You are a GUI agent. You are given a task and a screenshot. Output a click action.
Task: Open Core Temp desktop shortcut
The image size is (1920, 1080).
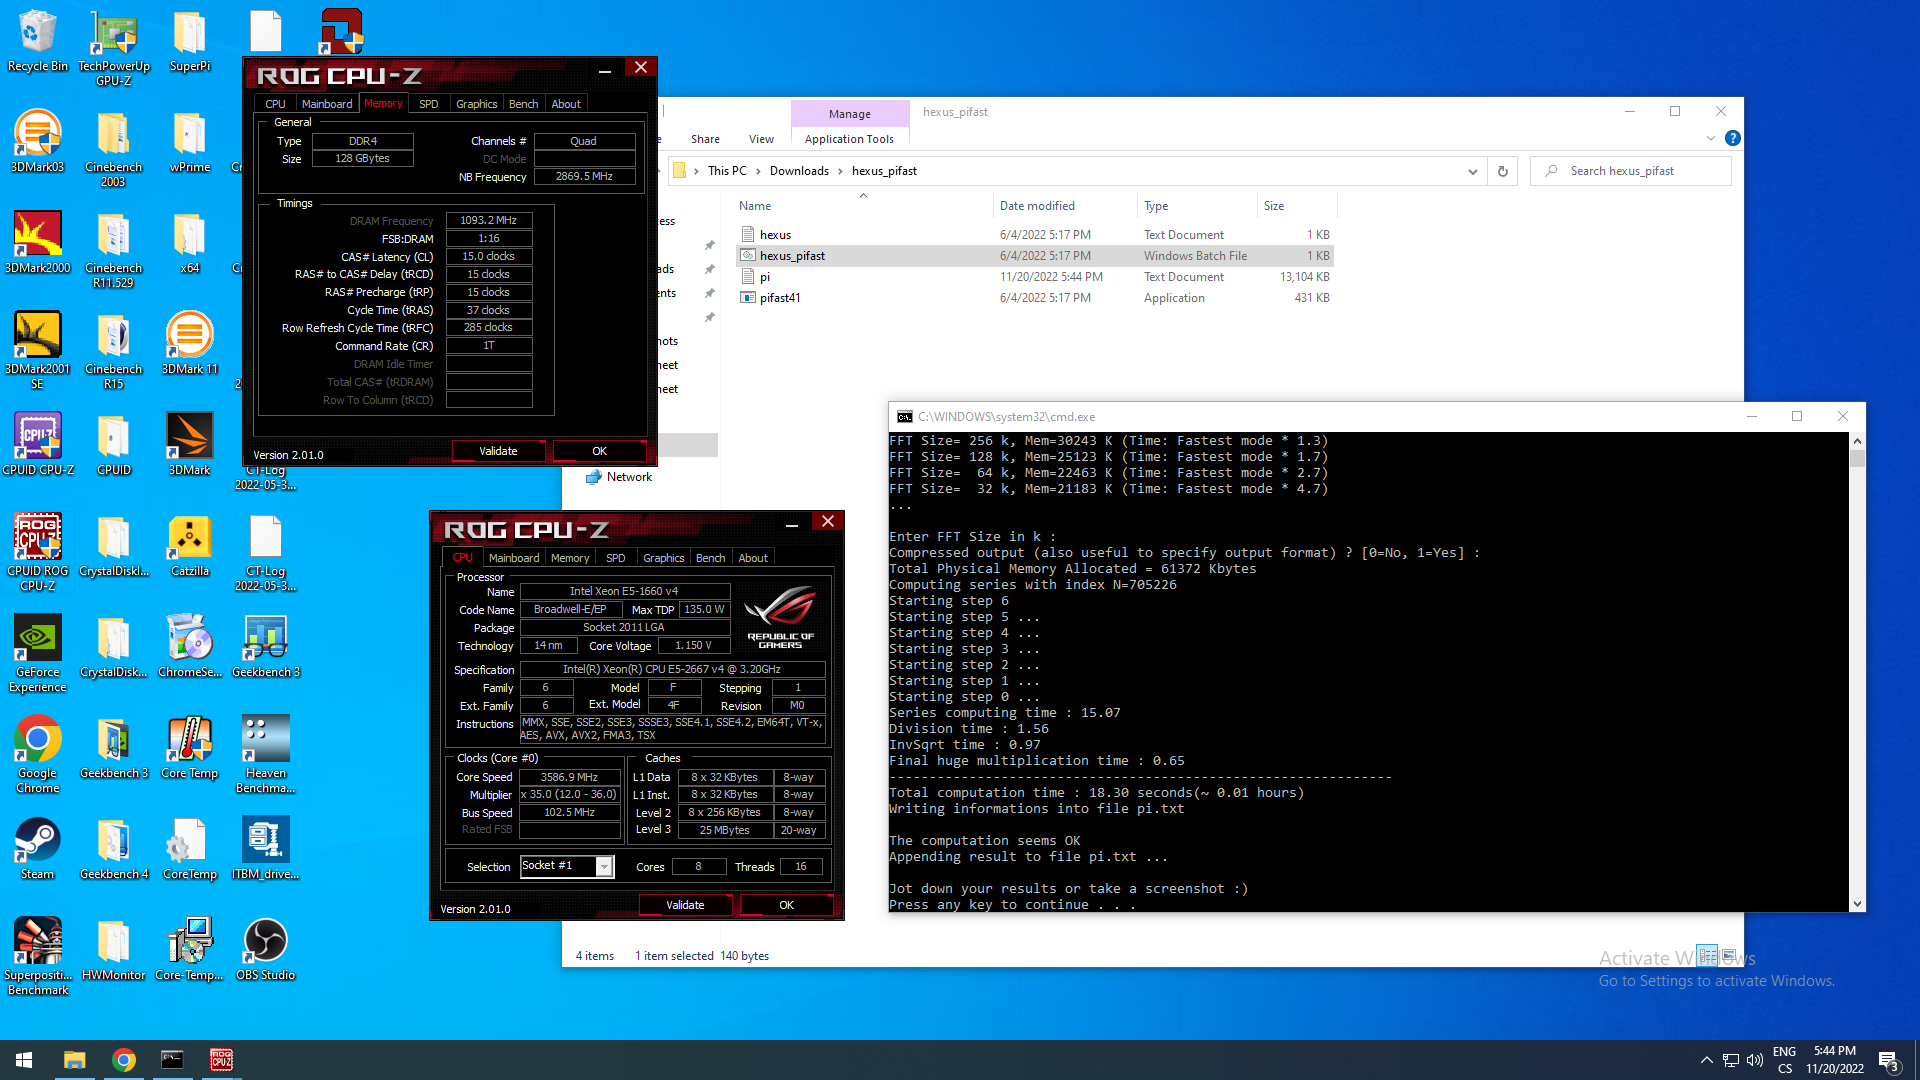tap(189, 748)
